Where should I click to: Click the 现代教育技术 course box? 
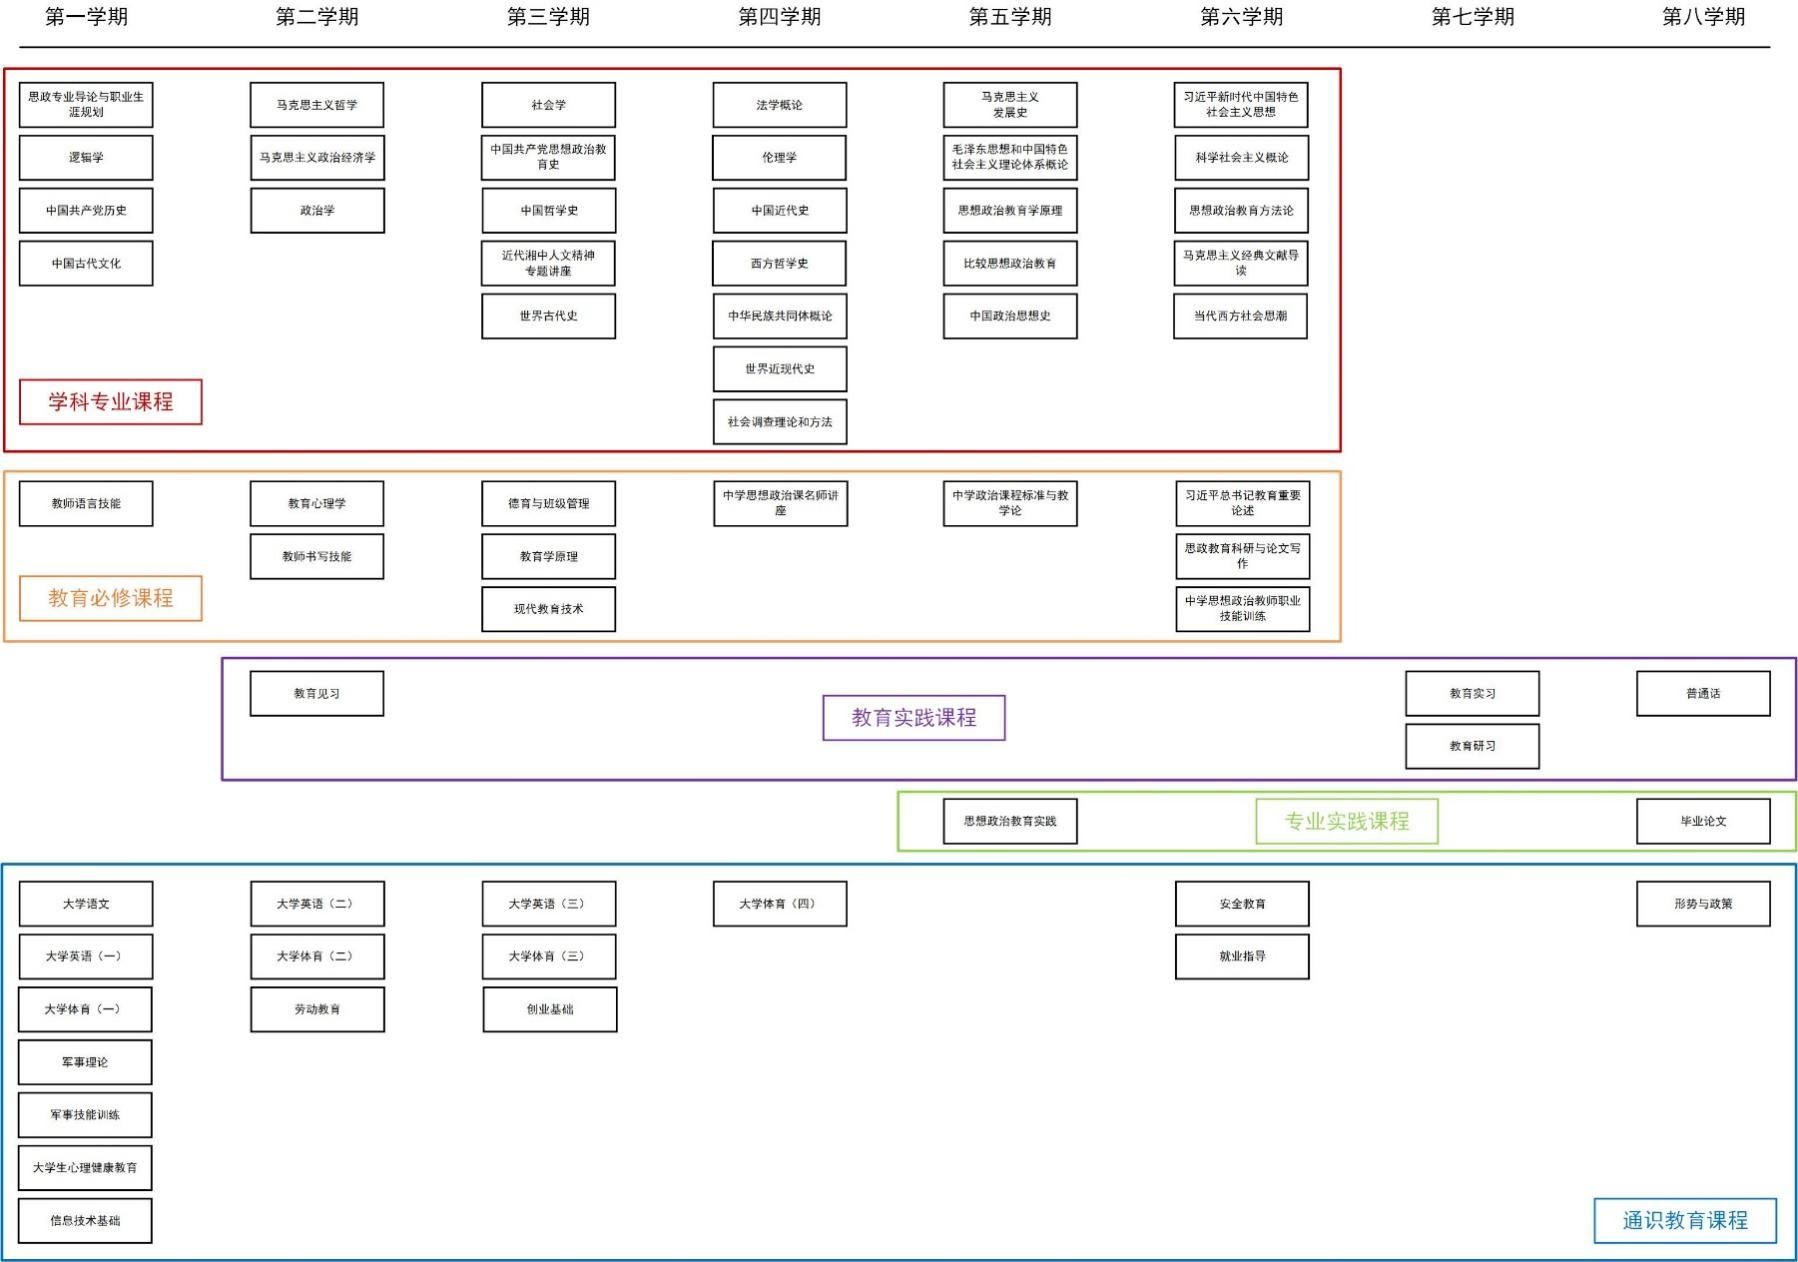click(x=548, y=609)
